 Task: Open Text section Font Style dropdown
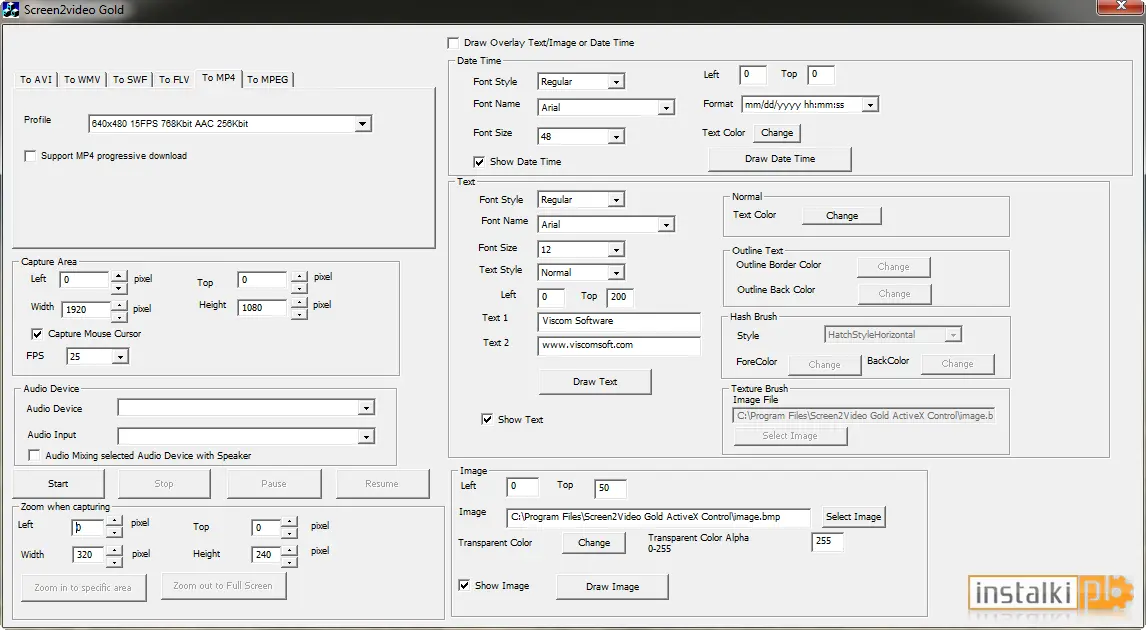coord(616,200)
